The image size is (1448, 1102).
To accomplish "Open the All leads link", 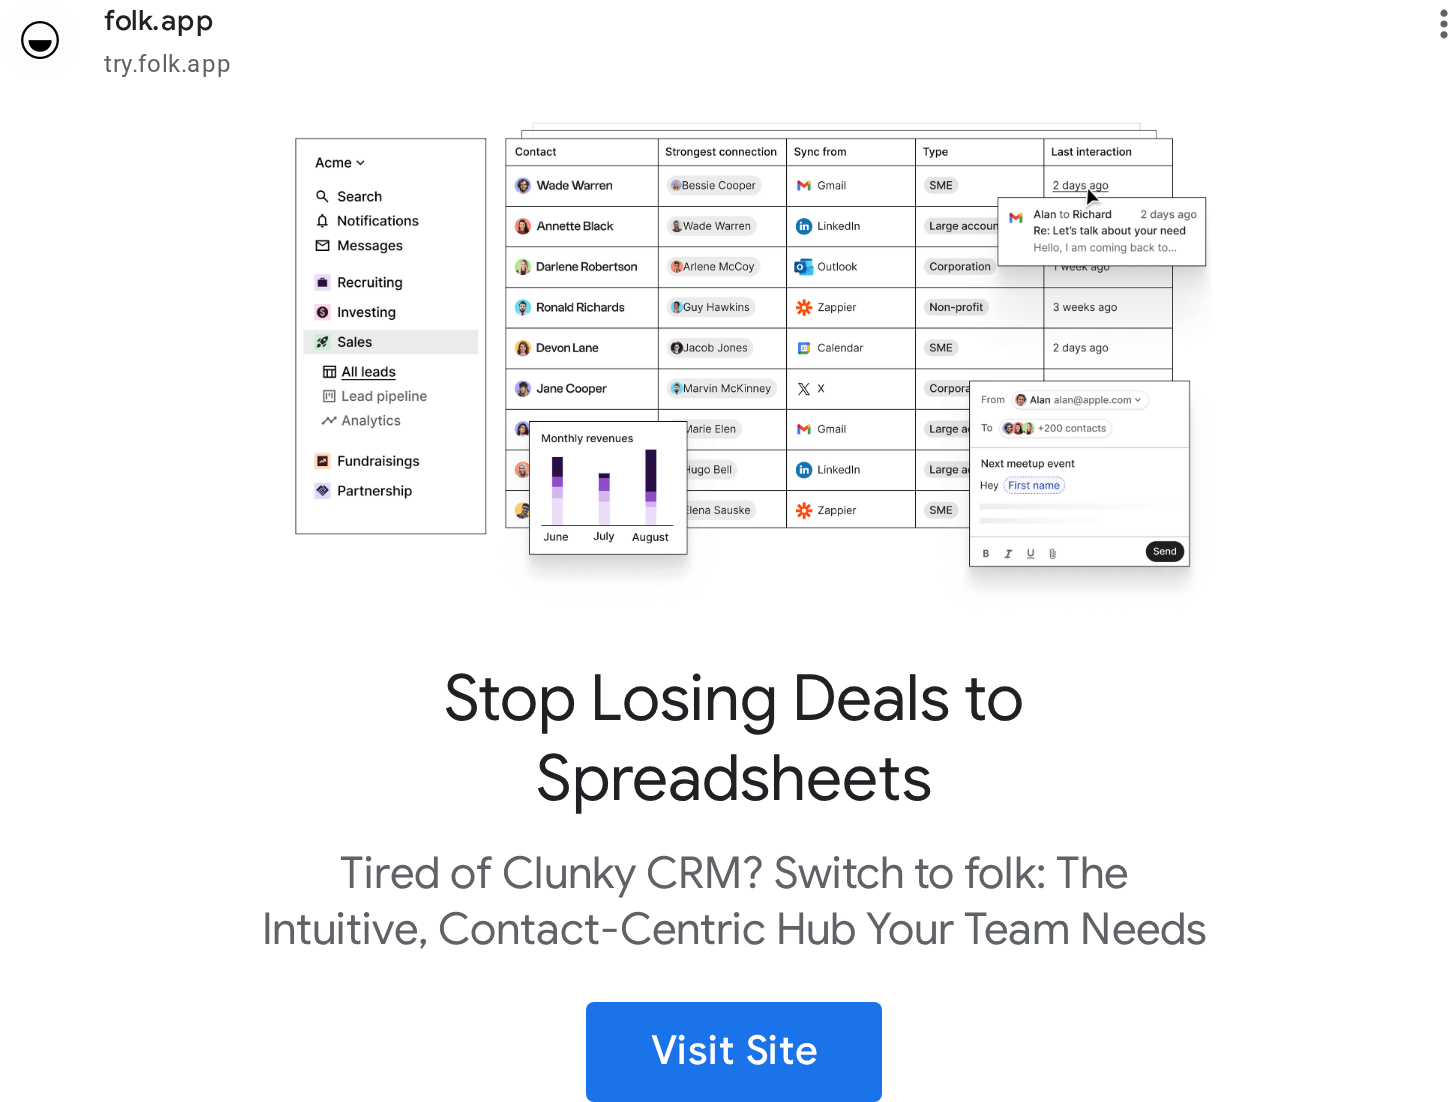I will click(x=368, y=372).
